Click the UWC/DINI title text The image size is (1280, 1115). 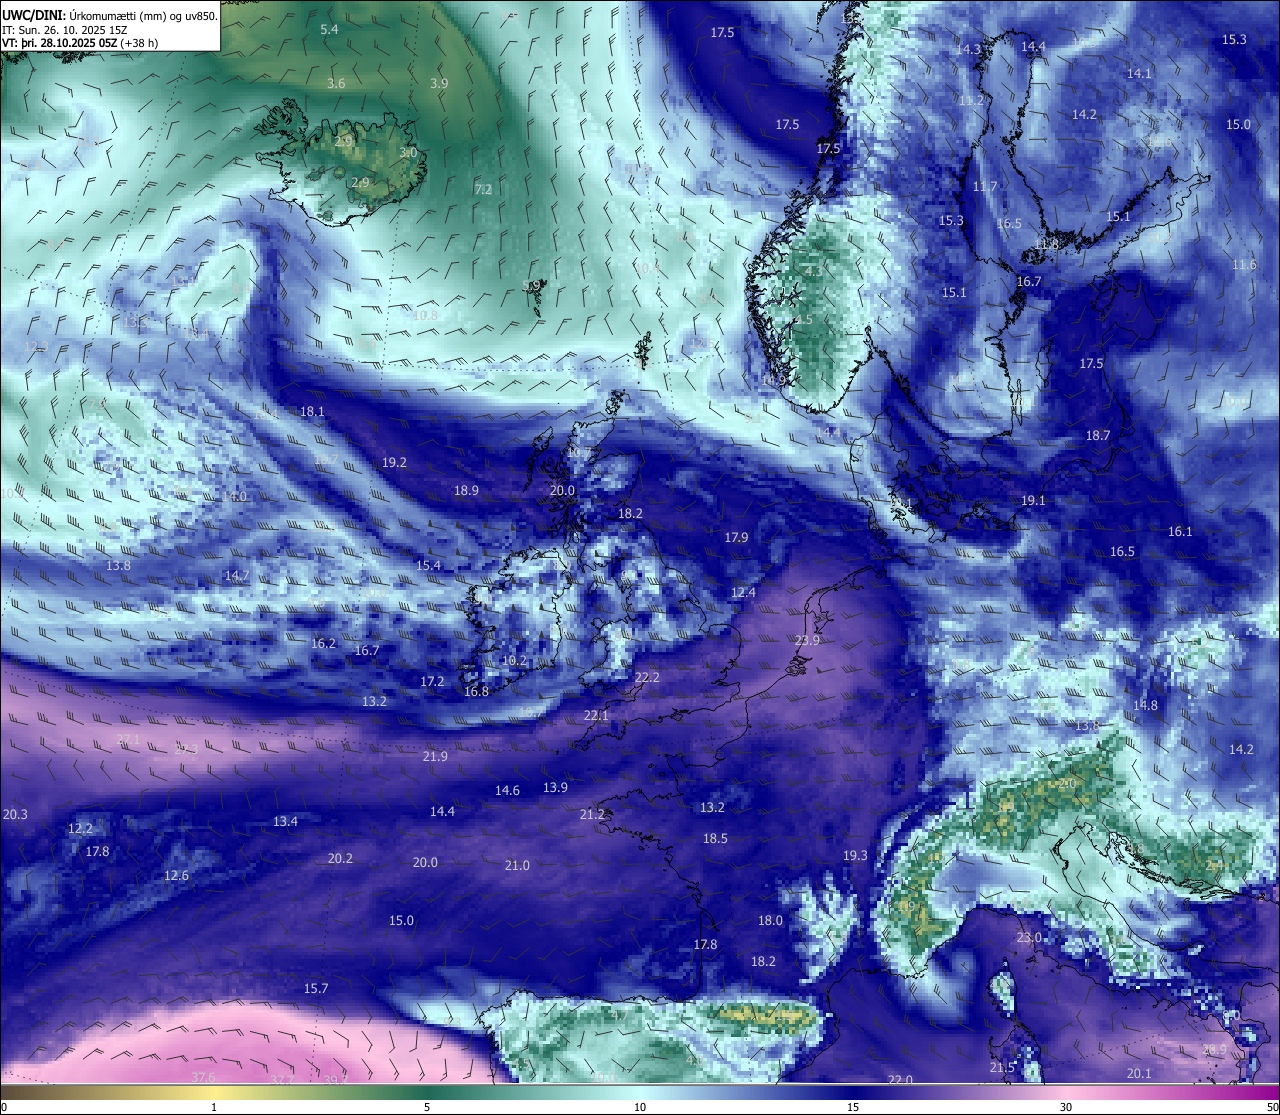coord(110,15)
